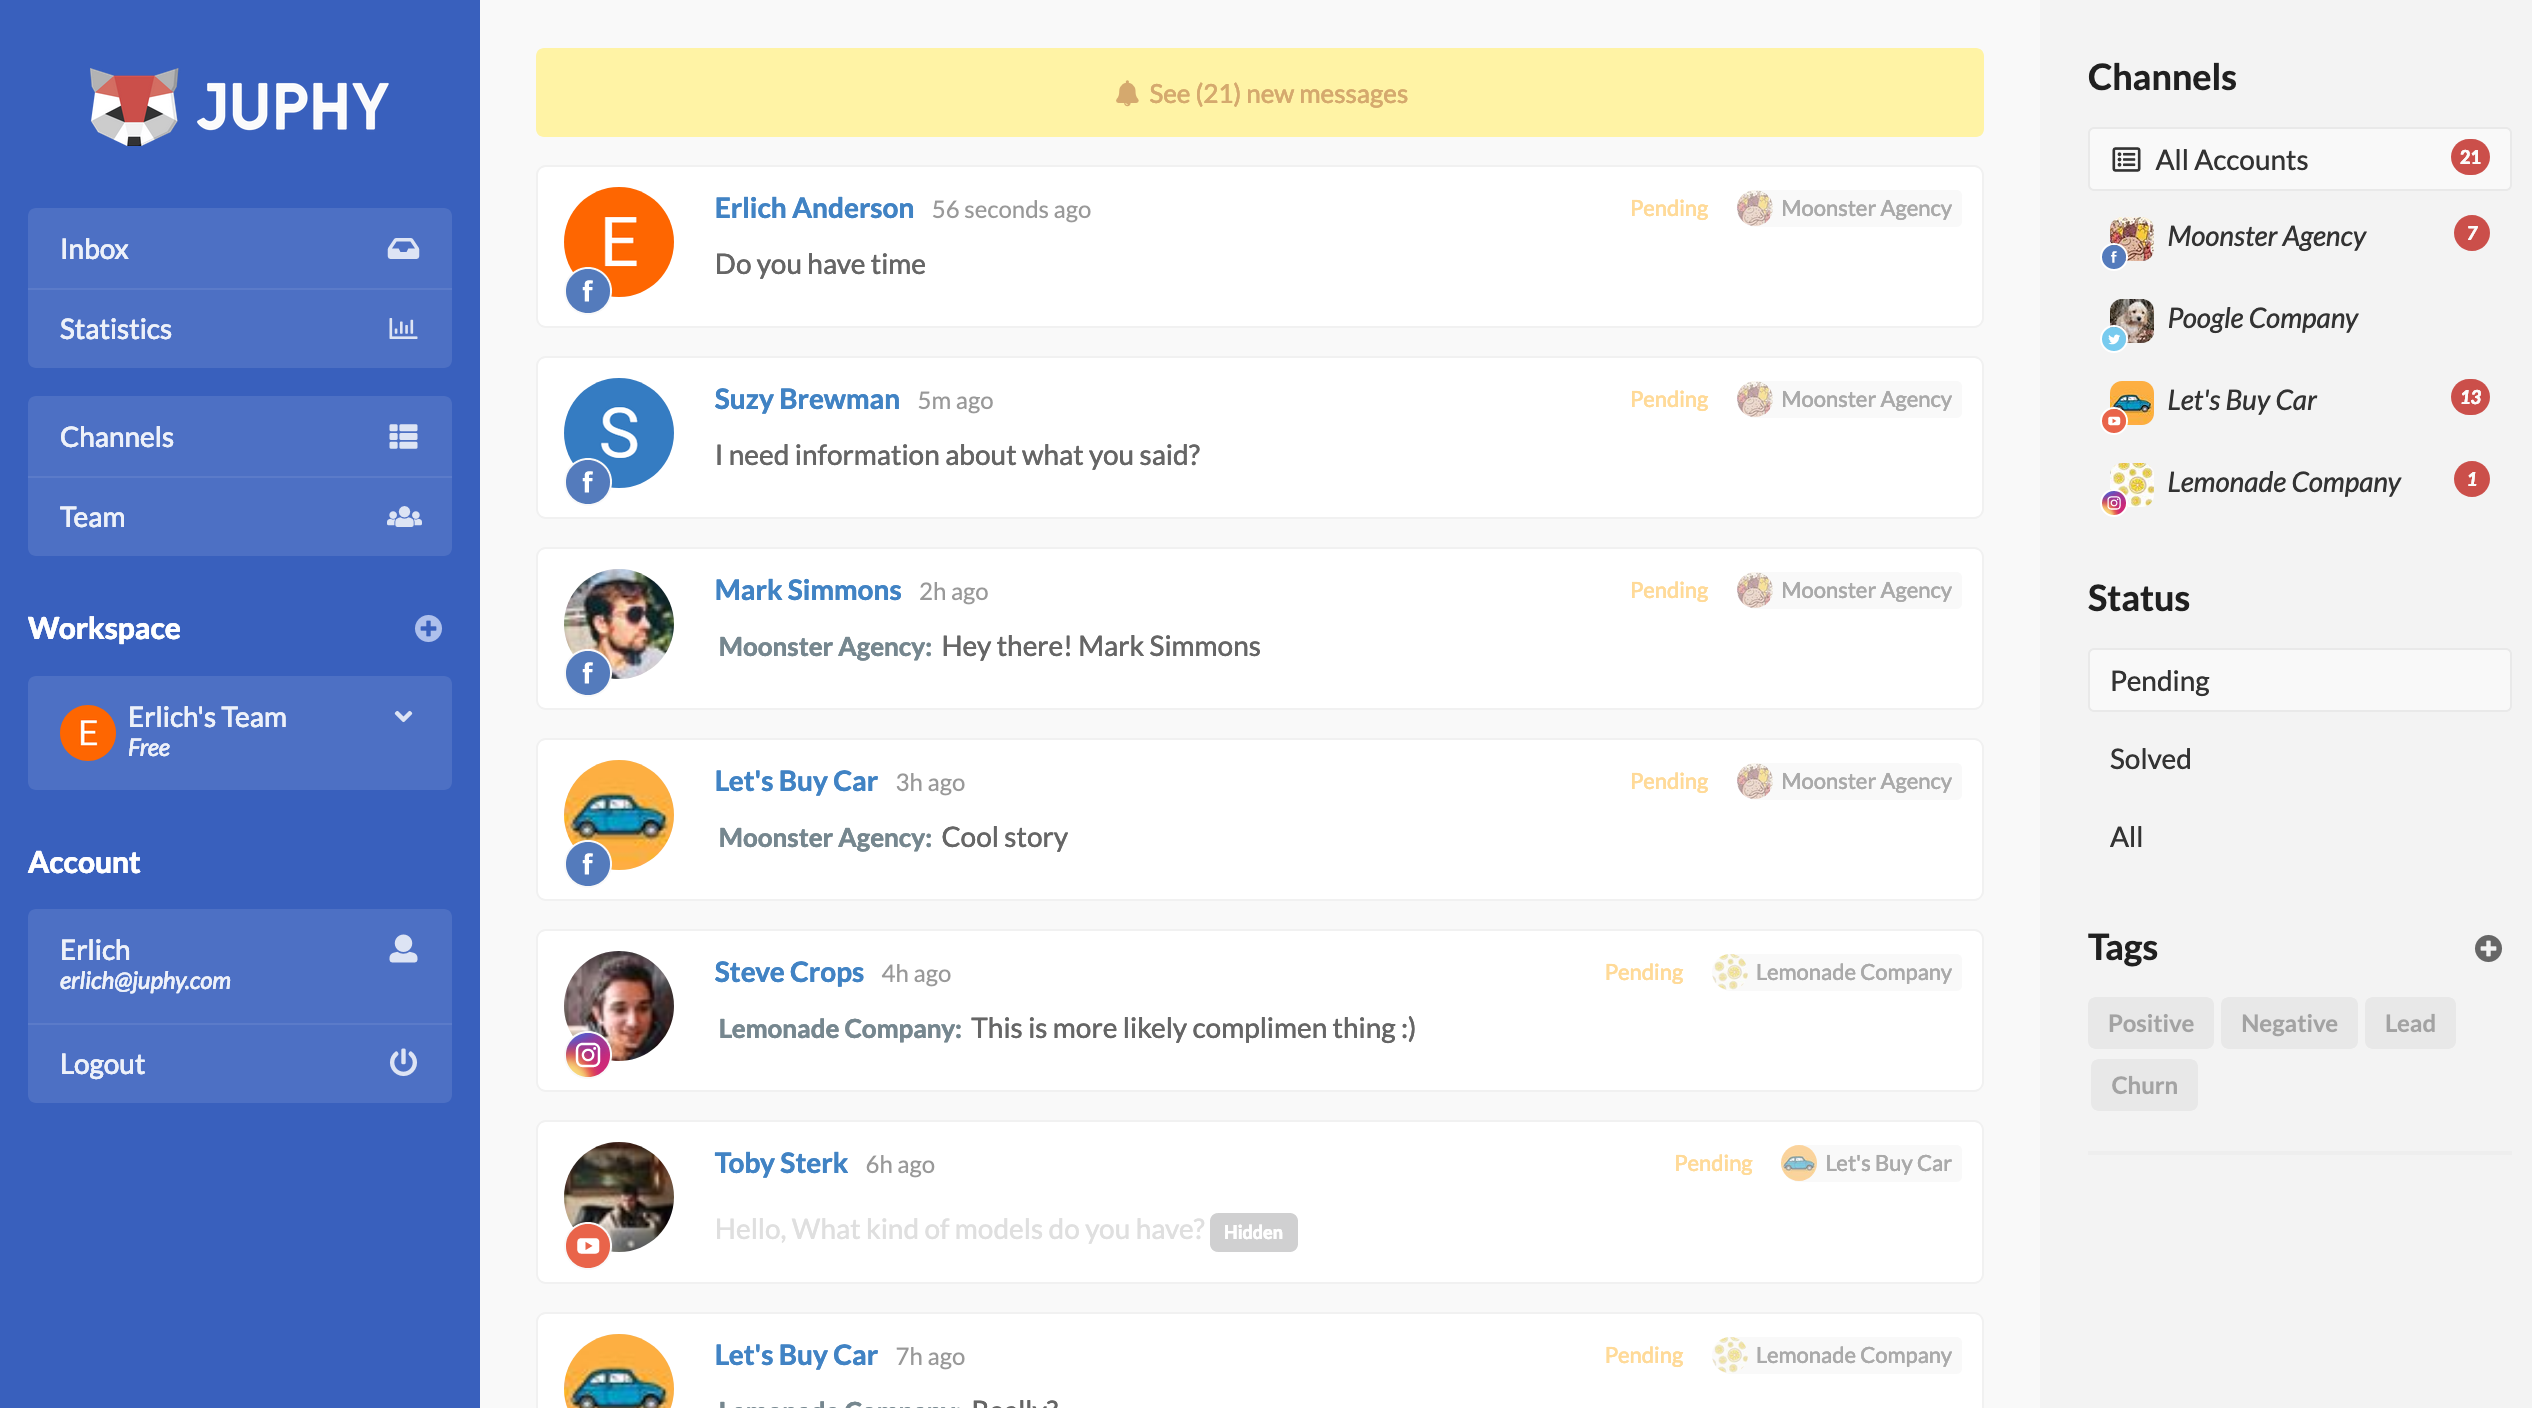Open the Let's Buy Car channel
The width and height of the screenshot is (2532, 1408).
(x=2241, y=400)
